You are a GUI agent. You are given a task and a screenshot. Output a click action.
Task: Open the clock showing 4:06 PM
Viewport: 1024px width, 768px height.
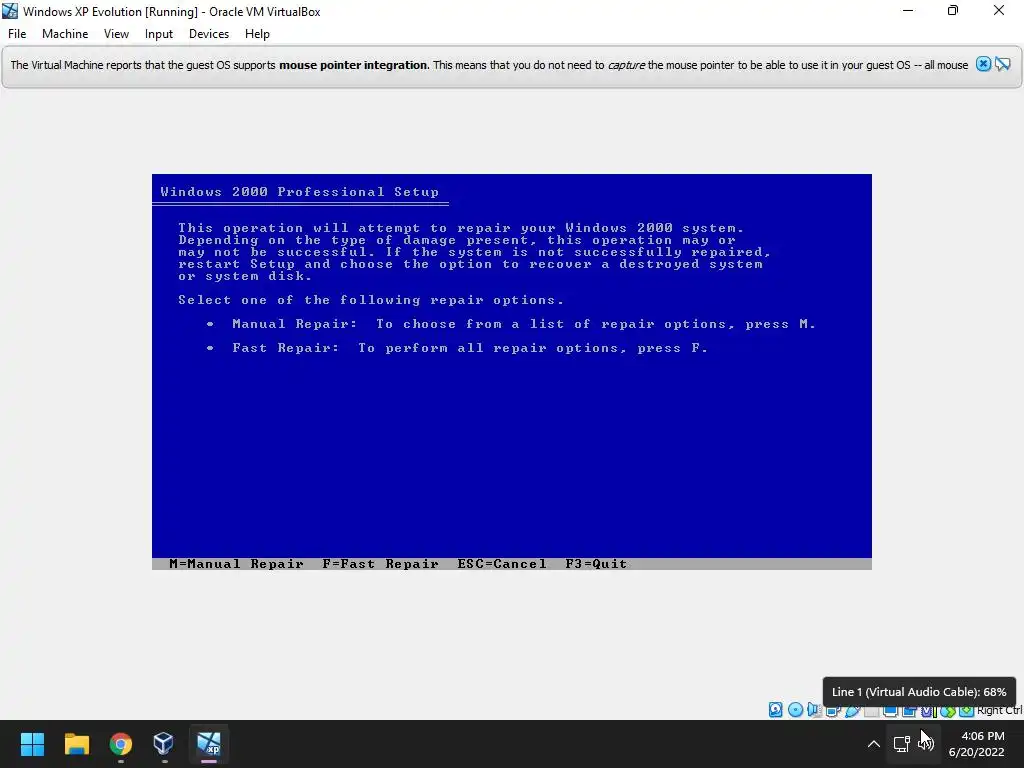pos(976,744)
